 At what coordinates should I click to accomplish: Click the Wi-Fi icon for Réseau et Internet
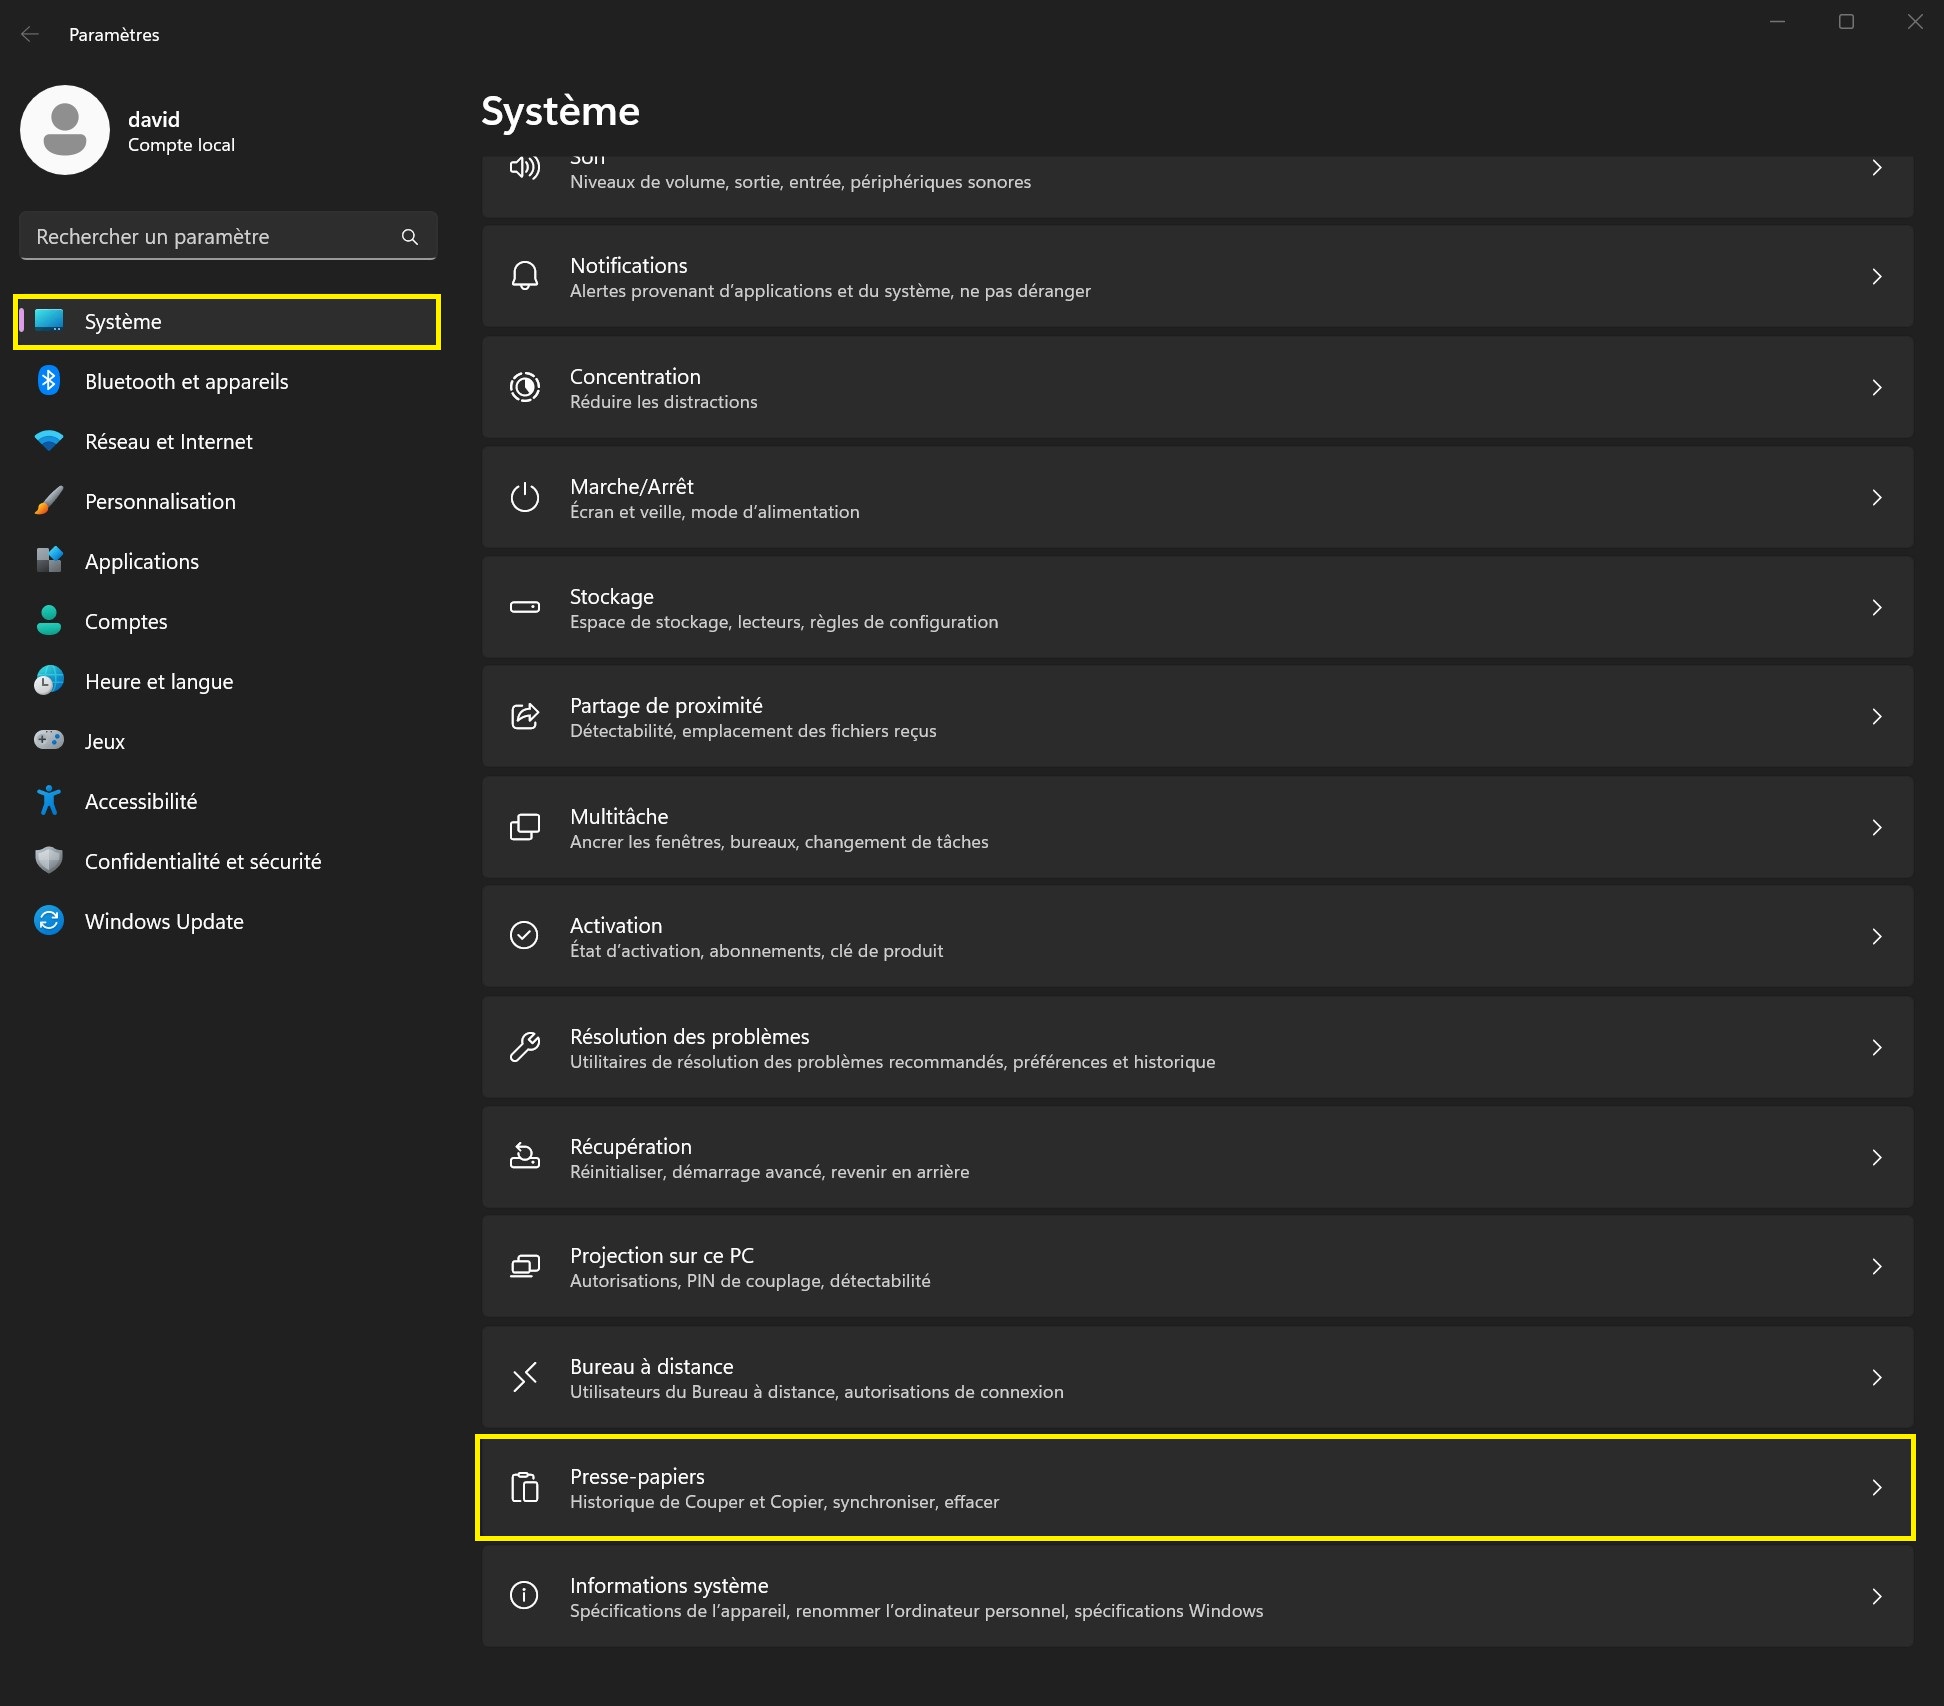[x=48, y=441]
